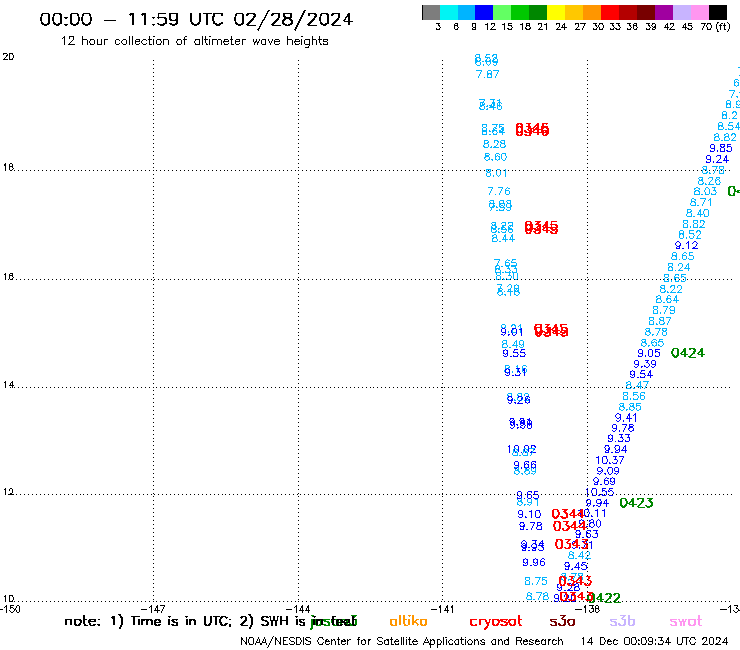This screenshot has height=650, width=740.
Task: Click the cyan 6 ft legend swatch
Action: [x=449, y=12]
